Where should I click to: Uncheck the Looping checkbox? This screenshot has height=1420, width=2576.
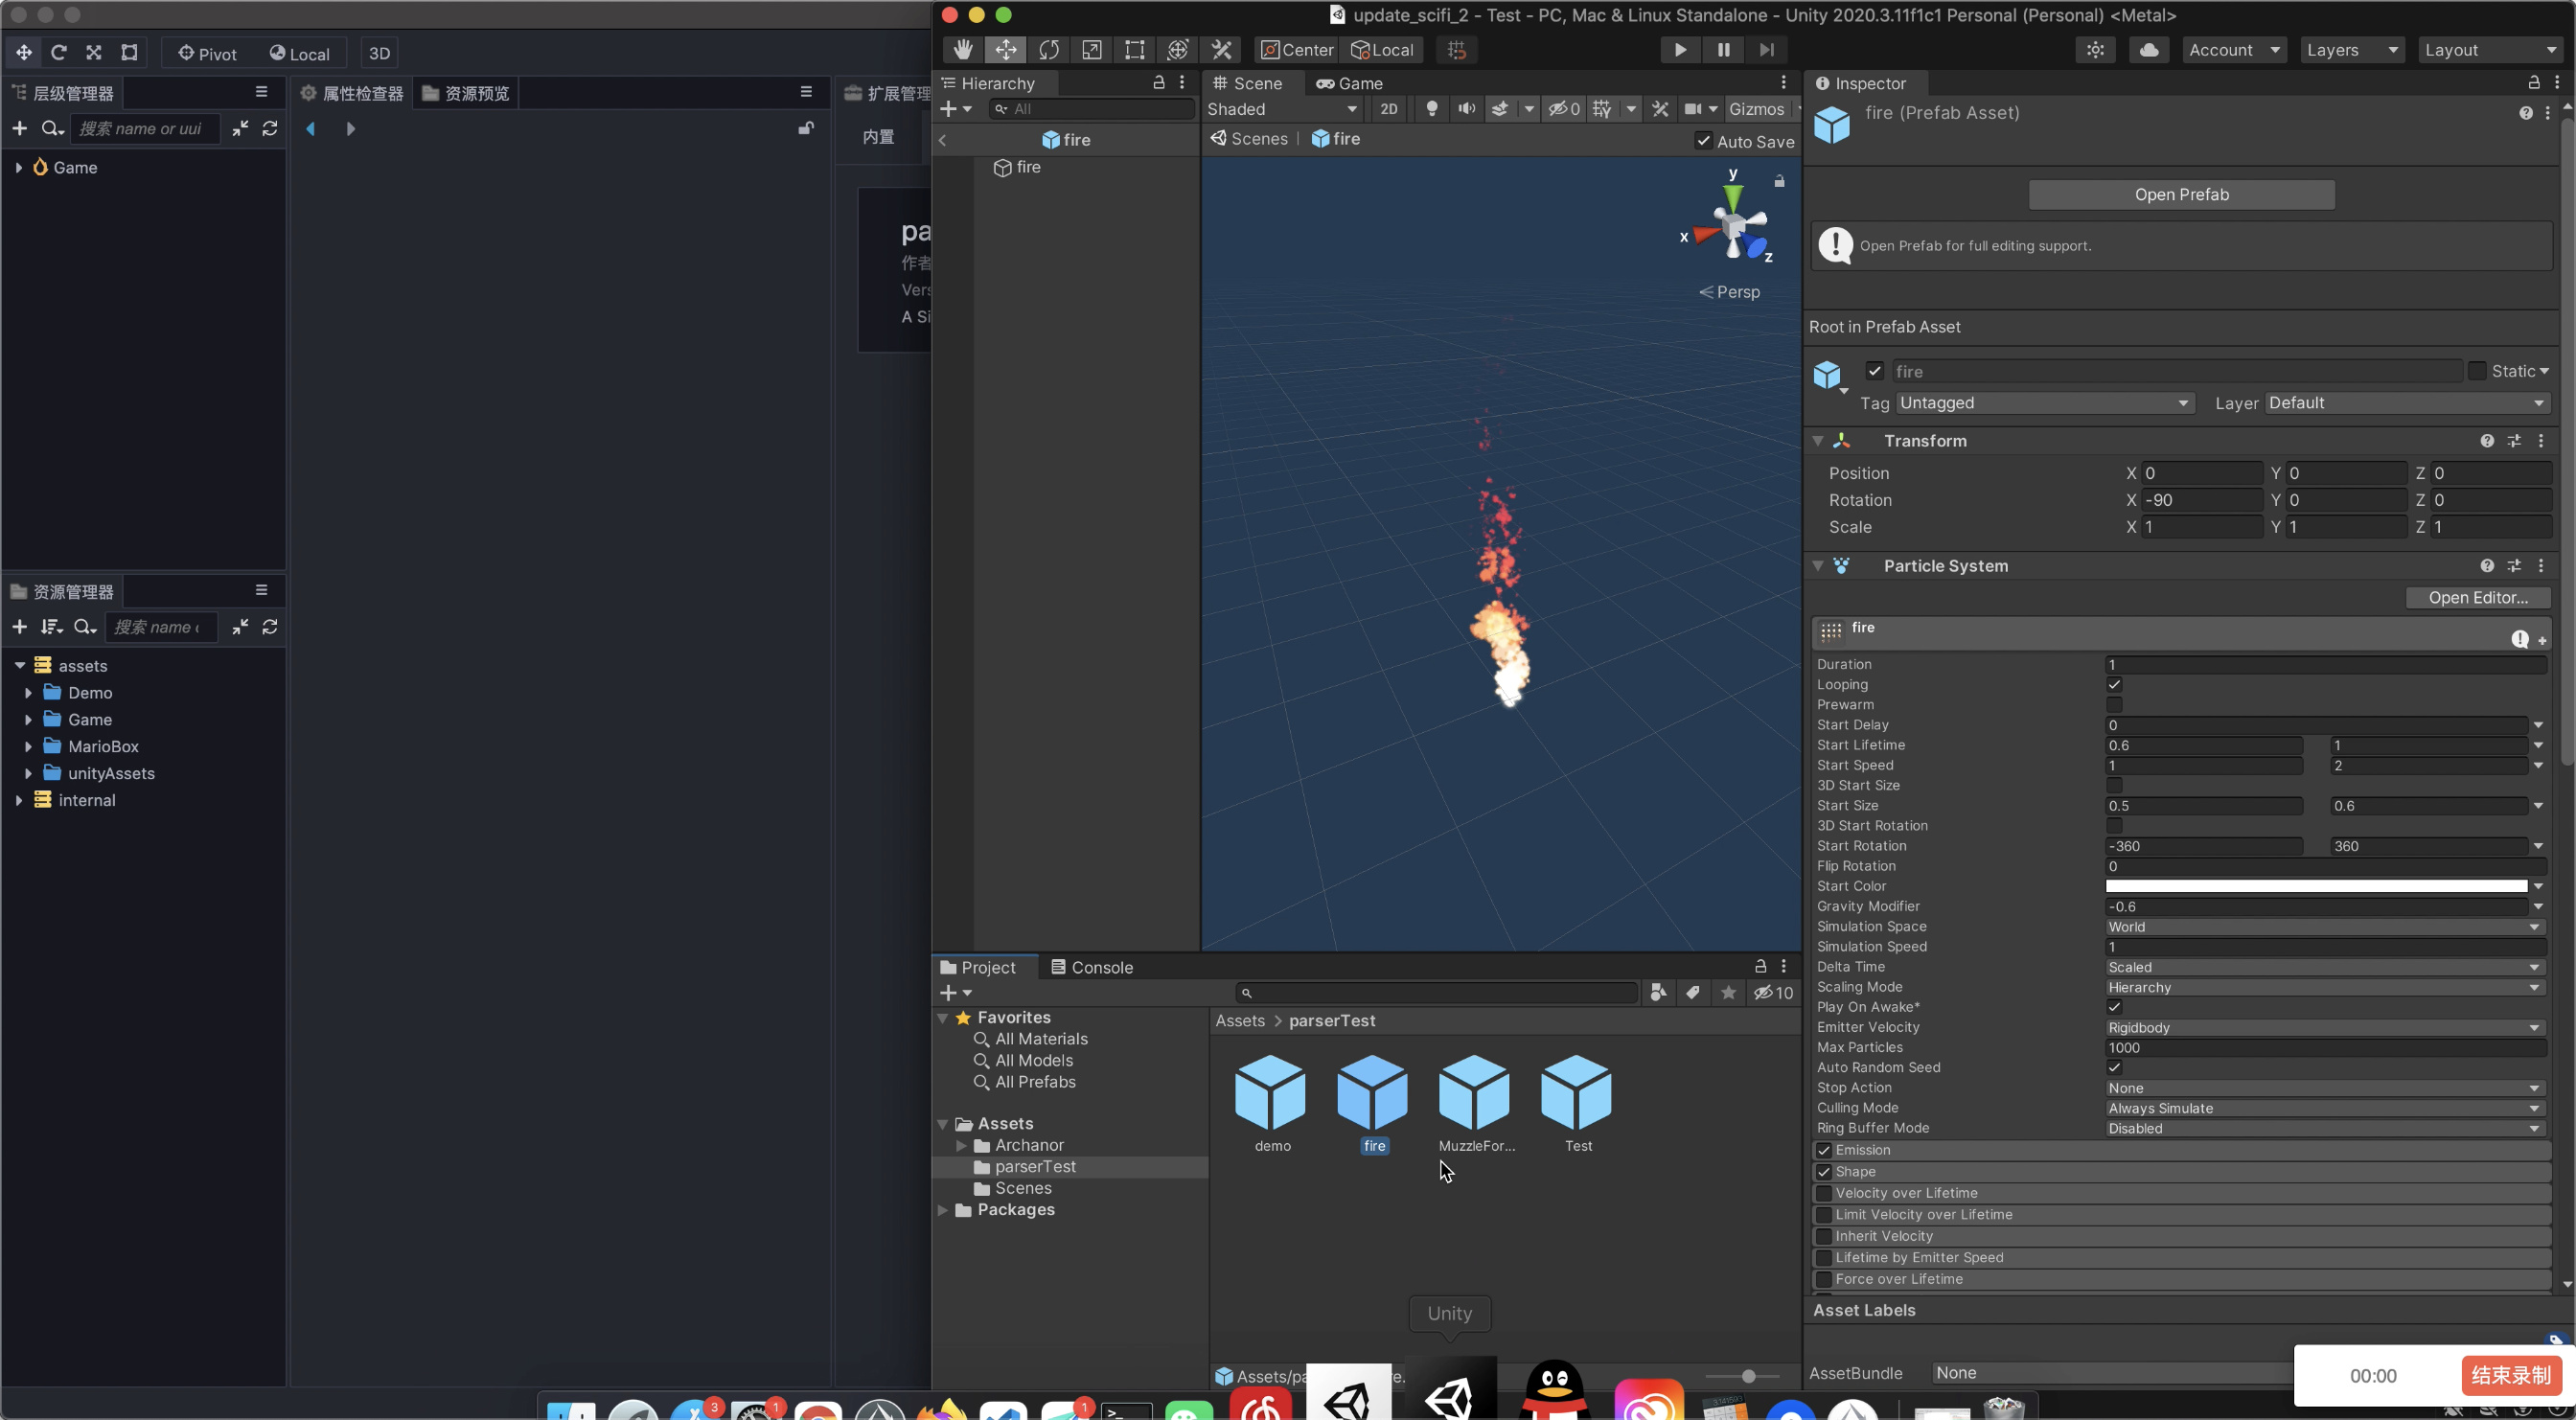2114,685
